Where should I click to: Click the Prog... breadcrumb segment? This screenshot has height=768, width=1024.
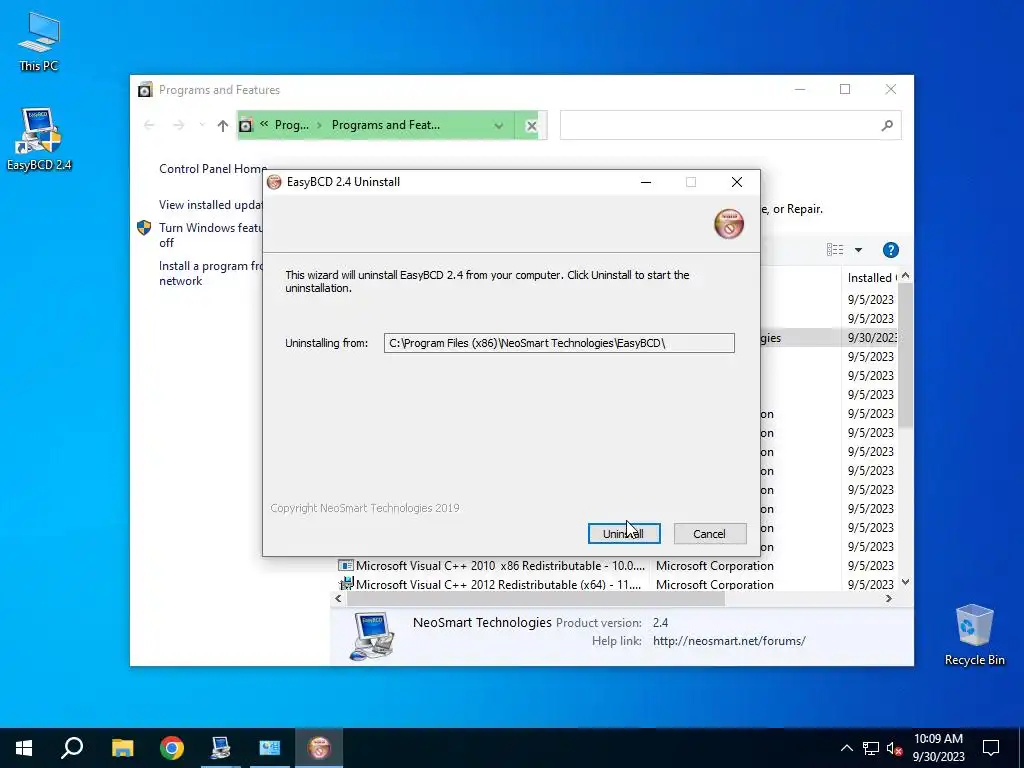[x=291, y=125]
